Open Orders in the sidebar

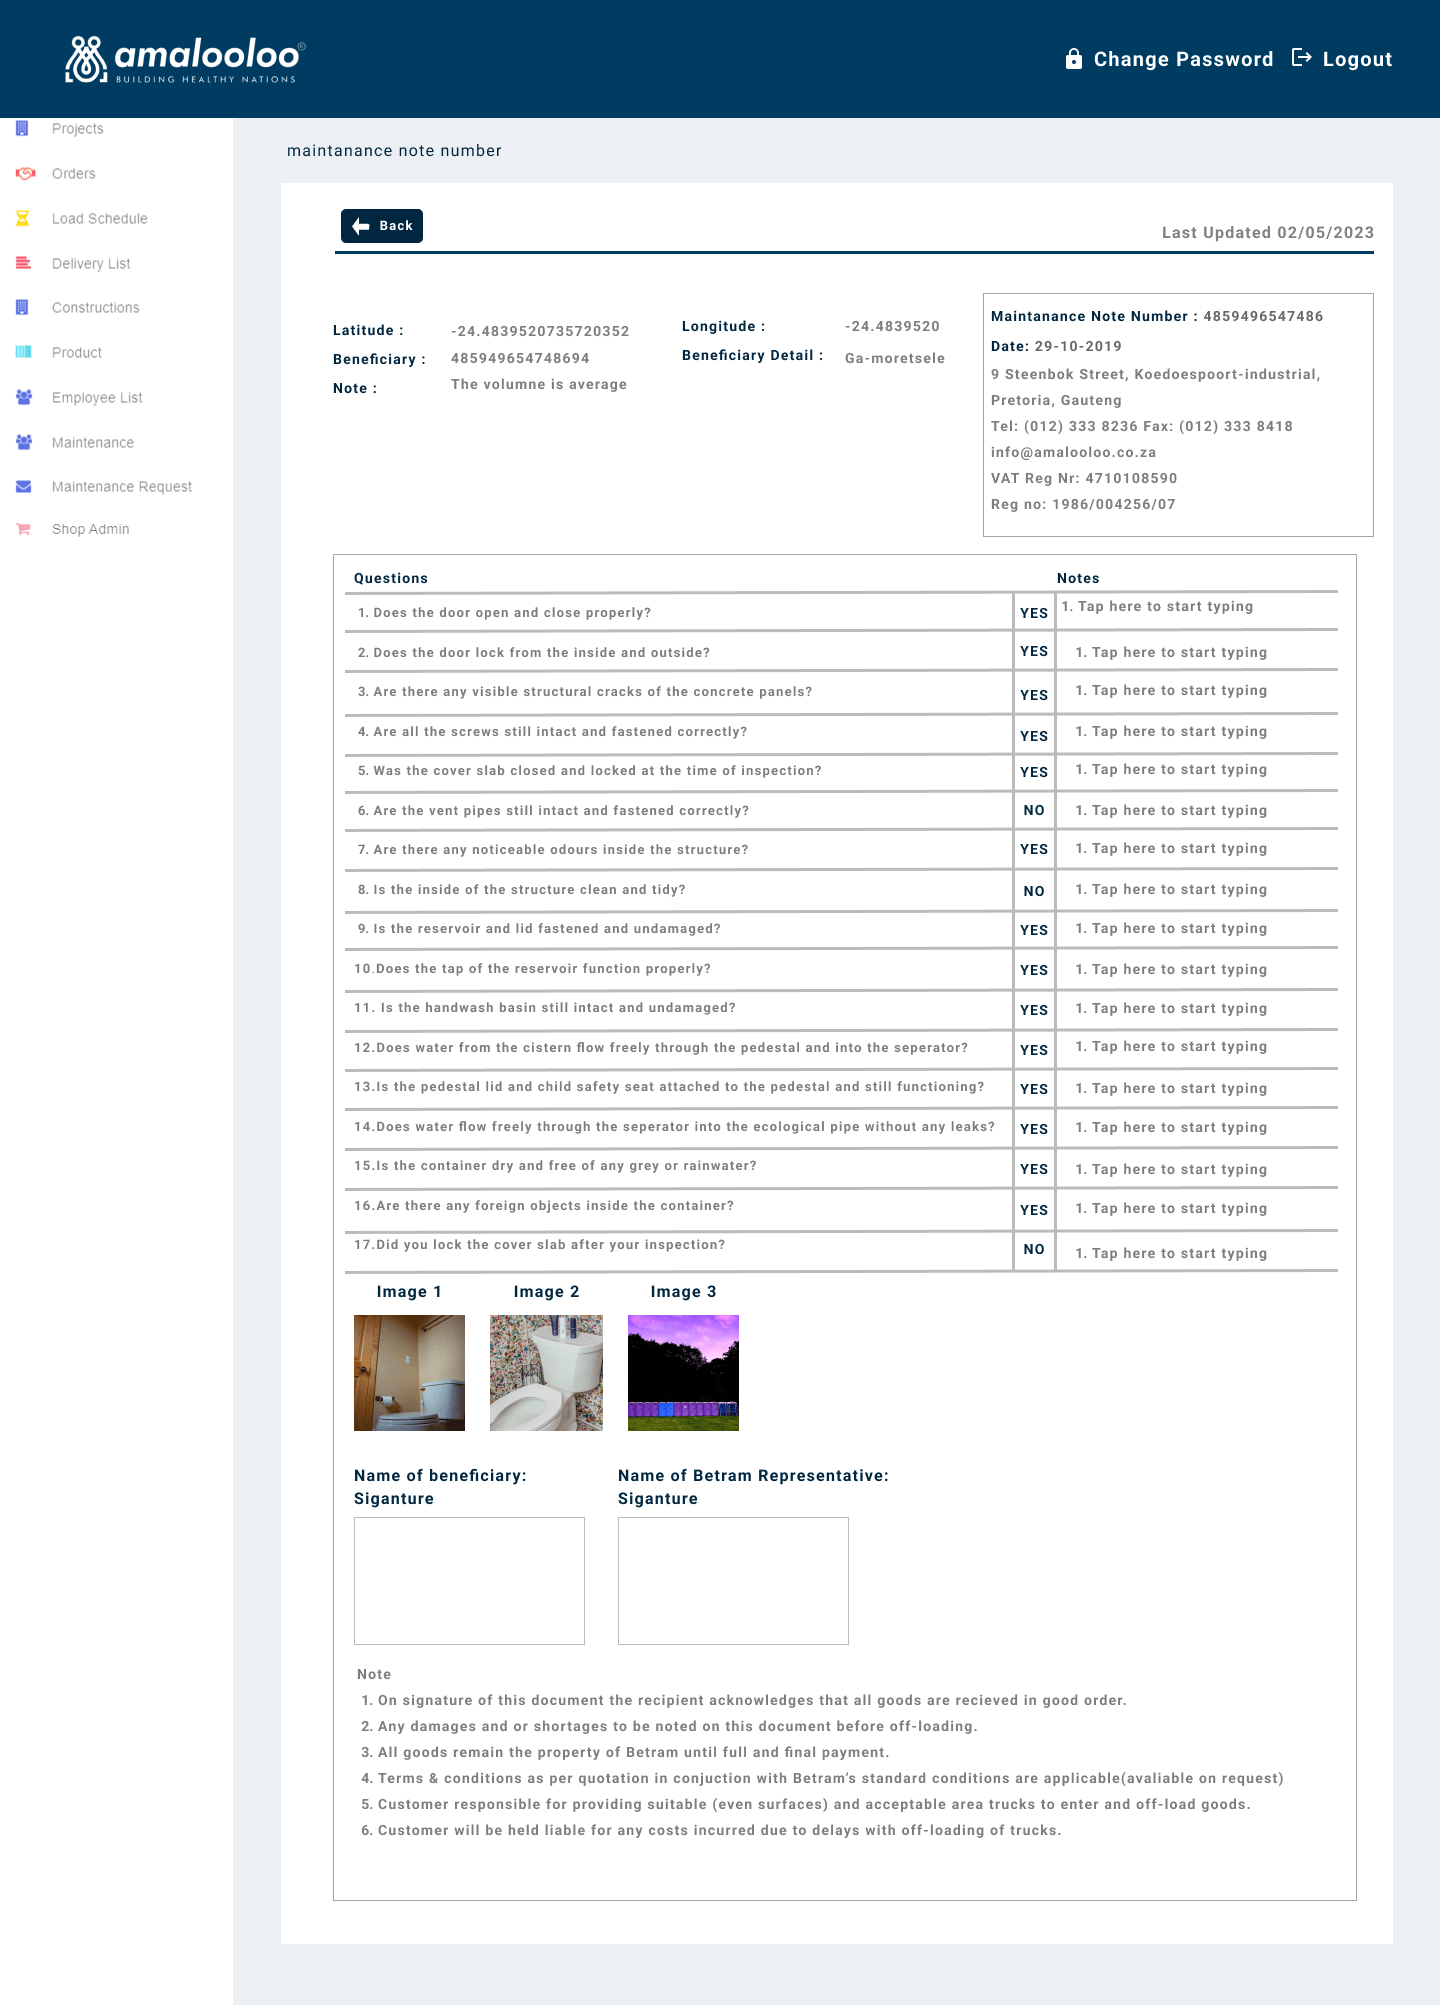click(74, 173)
